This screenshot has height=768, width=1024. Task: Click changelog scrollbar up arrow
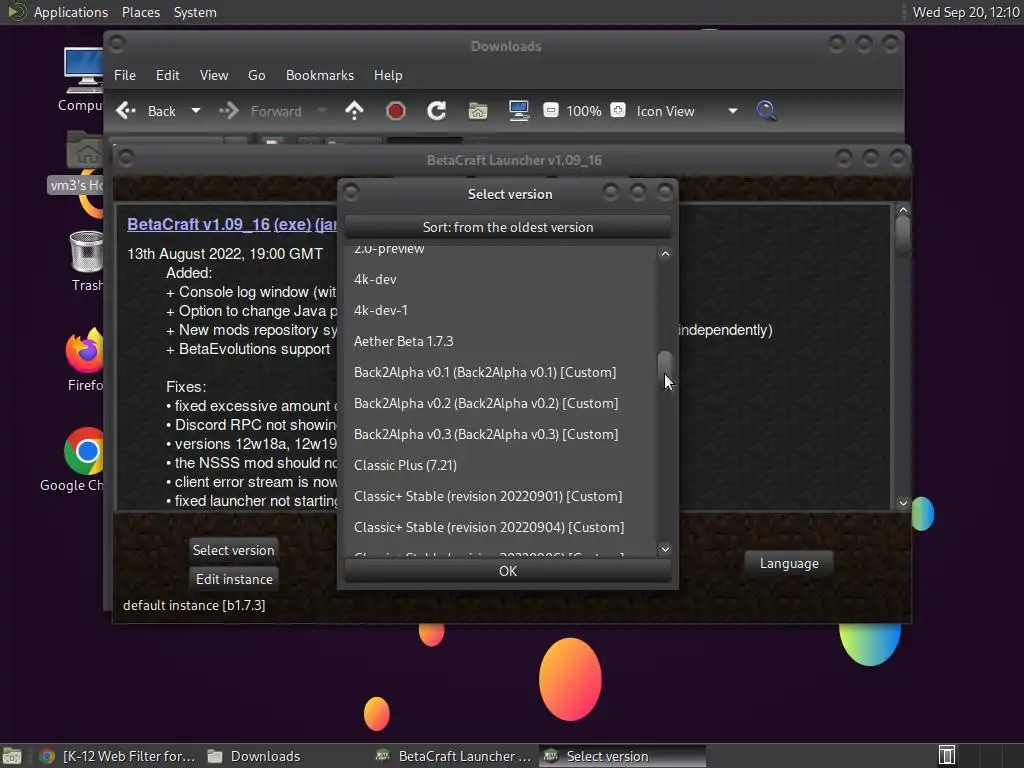point(903,210)
